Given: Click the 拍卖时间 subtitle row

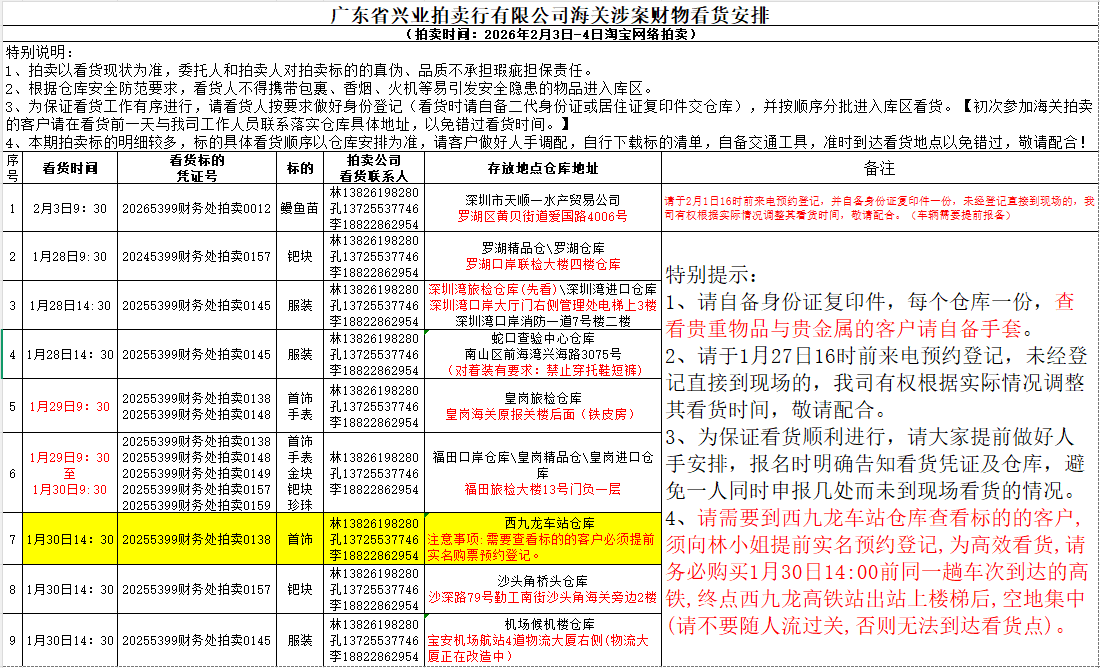Looking at the screenshot, I should pos(550,34).
